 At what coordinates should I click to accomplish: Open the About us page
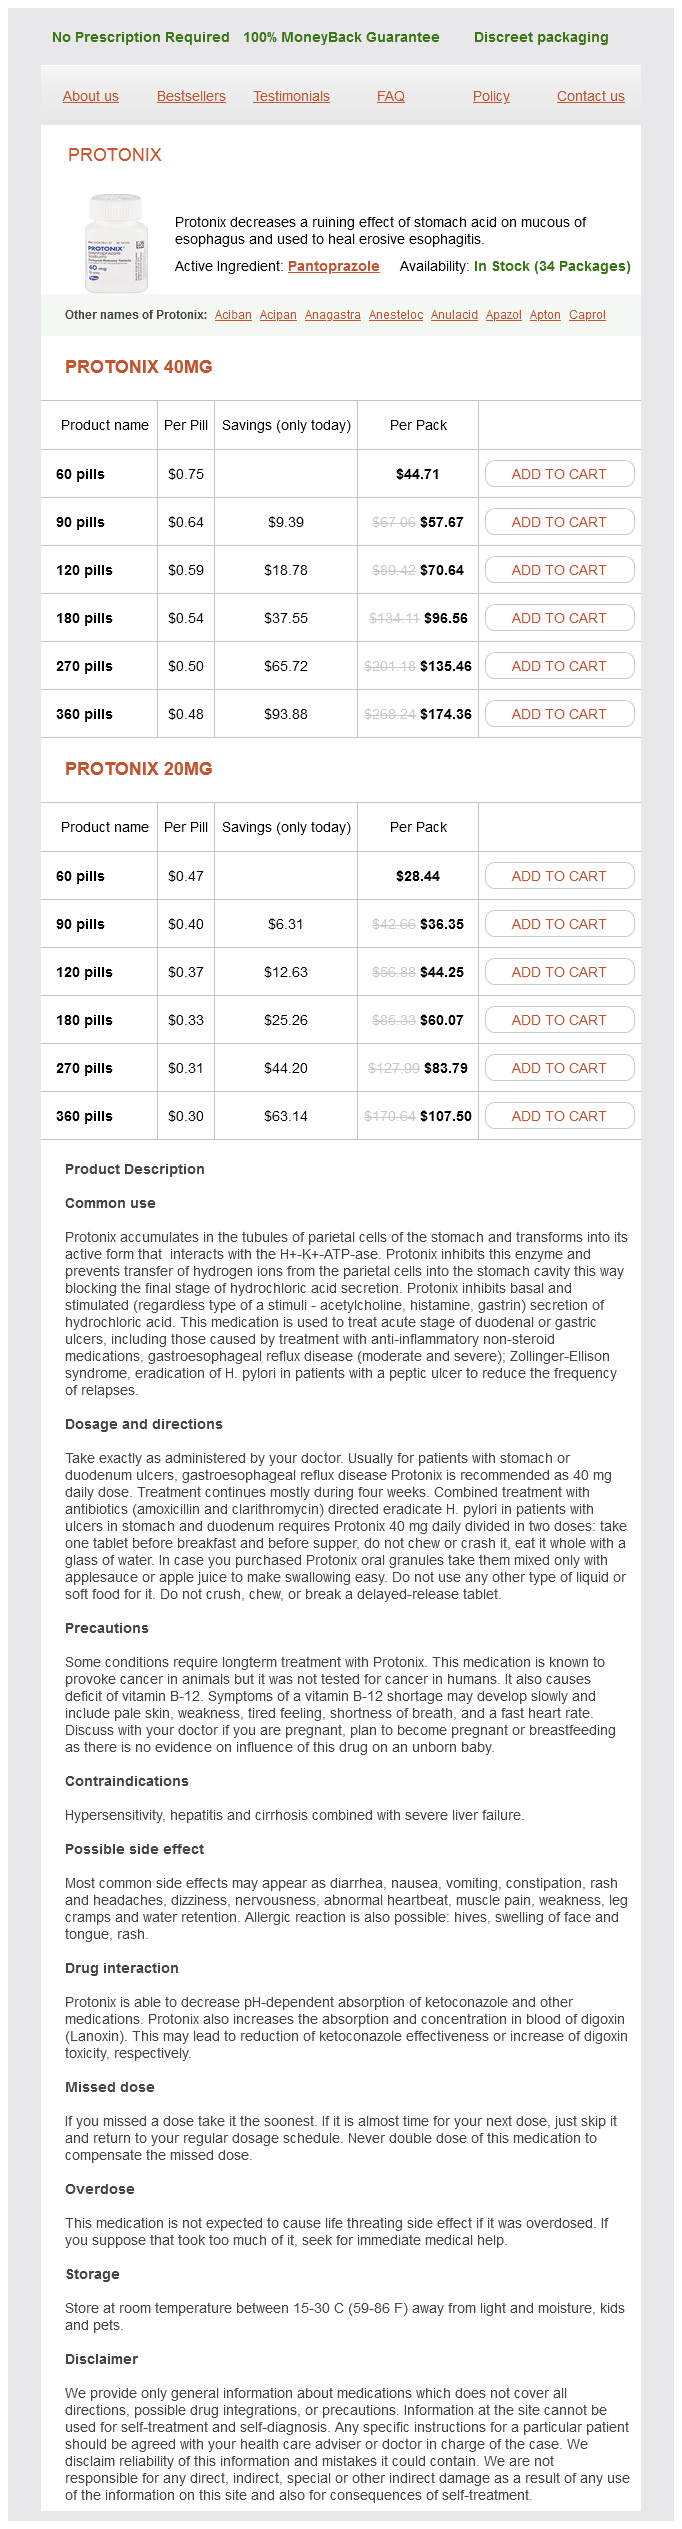(90, 96)
